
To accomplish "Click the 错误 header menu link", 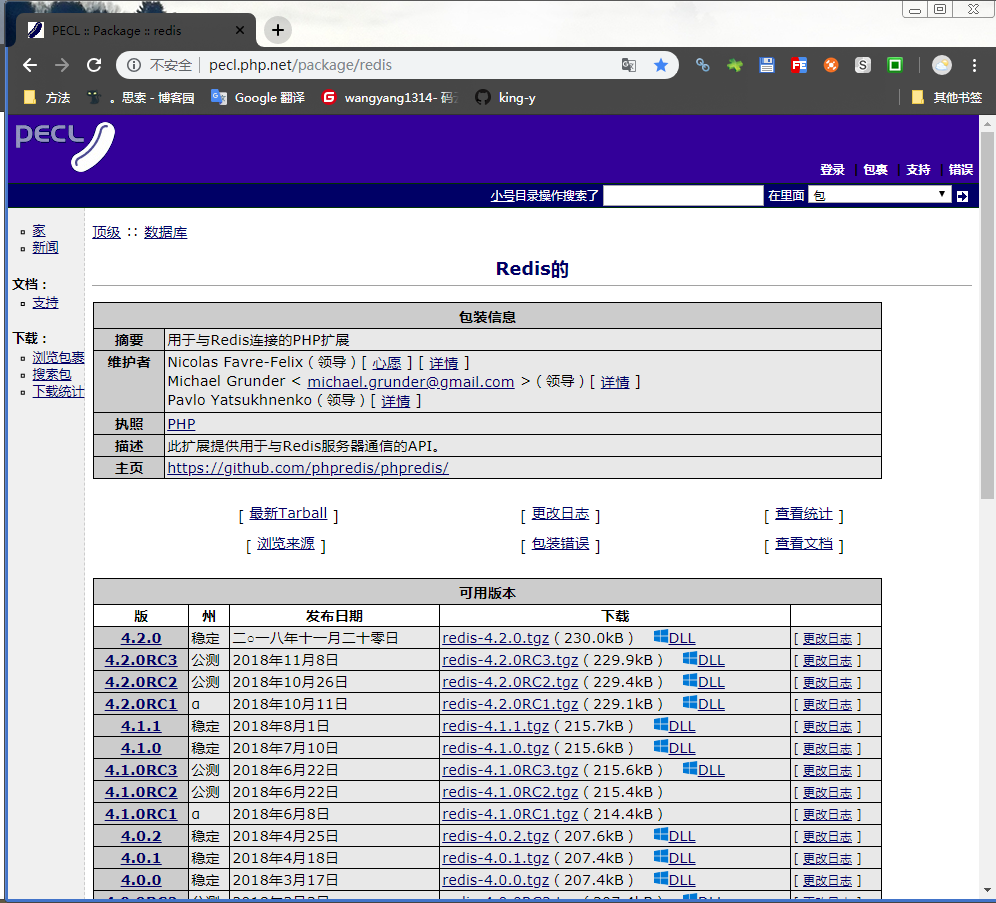I will click(x=960, y=170).
